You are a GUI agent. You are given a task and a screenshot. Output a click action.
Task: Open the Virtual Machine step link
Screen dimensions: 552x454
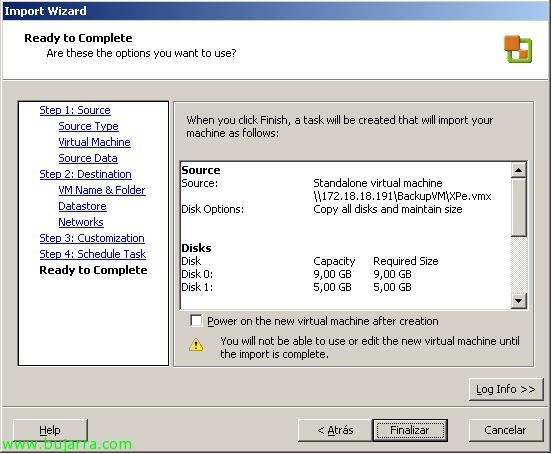[94, 142]
